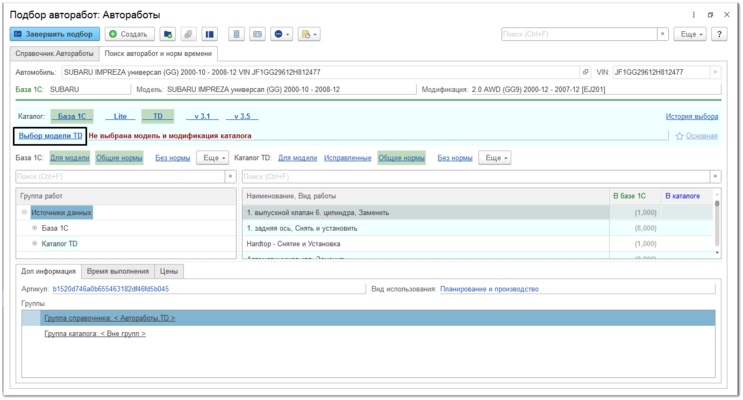The width and height of the screenshot is (743, 400).
Task: Click the card-form toolbar icon
Action: [x=257, y=34]
